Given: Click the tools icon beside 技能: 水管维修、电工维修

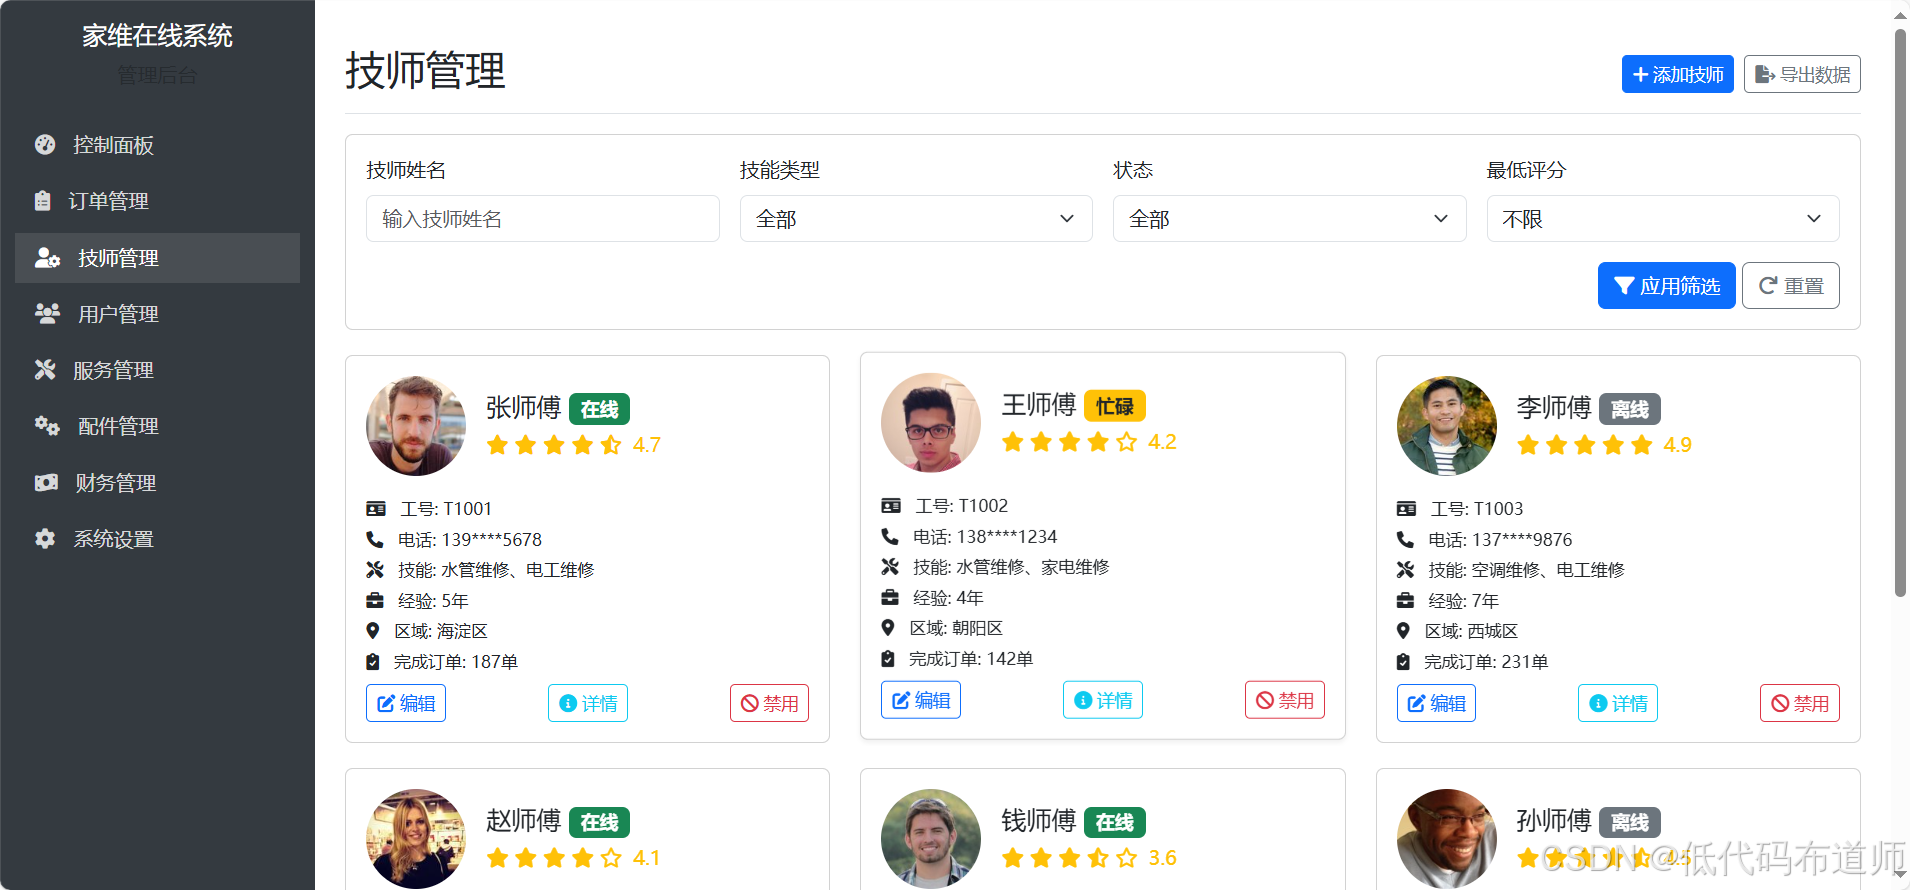Looking at the screenshot, I should coord(375,570).
